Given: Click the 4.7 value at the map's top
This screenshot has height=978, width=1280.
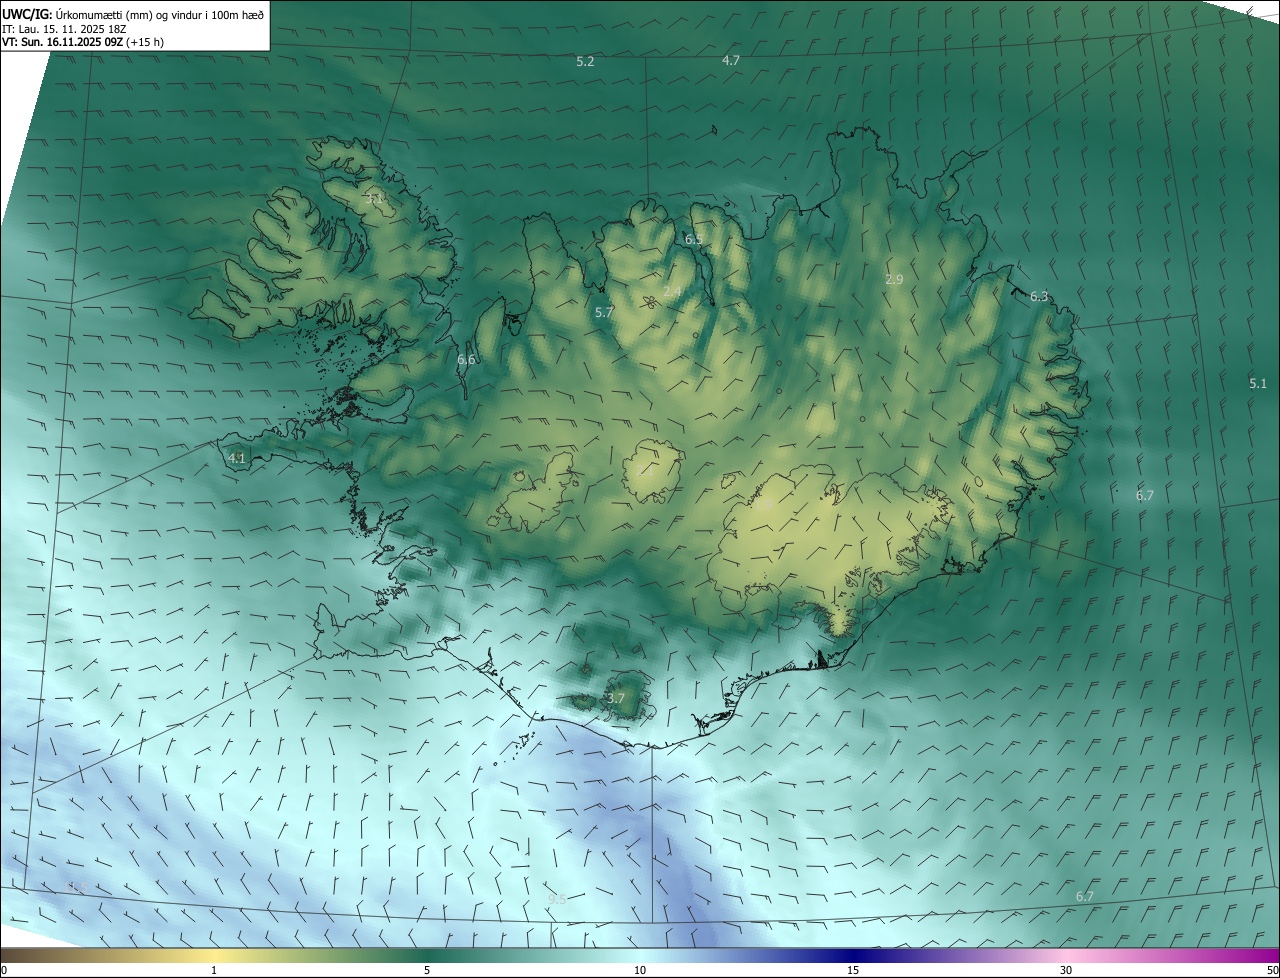Looking at the screenshot, I should 731,61.
